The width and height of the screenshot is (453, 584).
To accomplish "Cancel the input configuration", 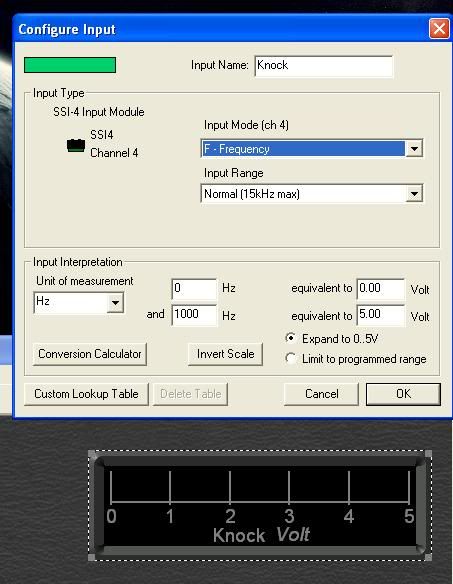I will [x=321, y=394].
